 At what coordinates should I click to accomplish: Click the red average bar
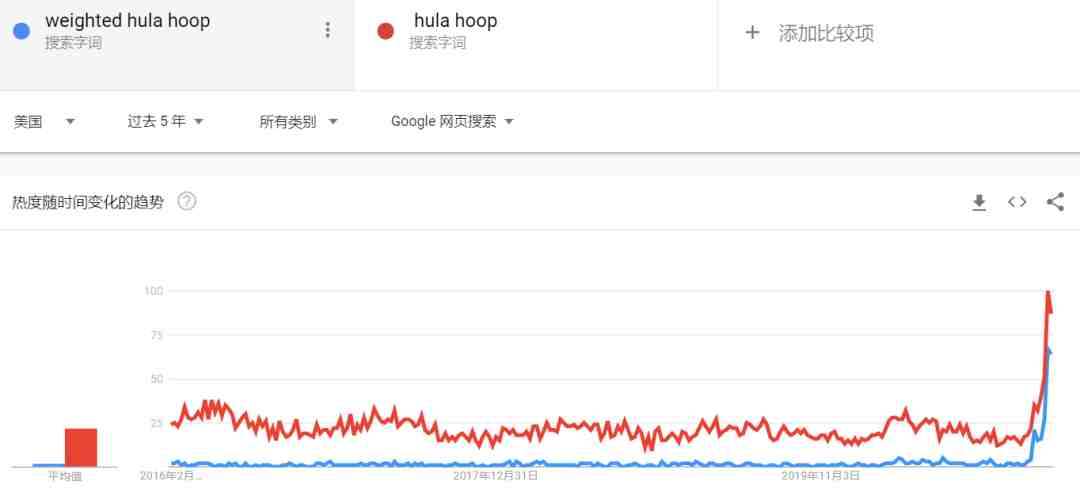click(81, 448)
